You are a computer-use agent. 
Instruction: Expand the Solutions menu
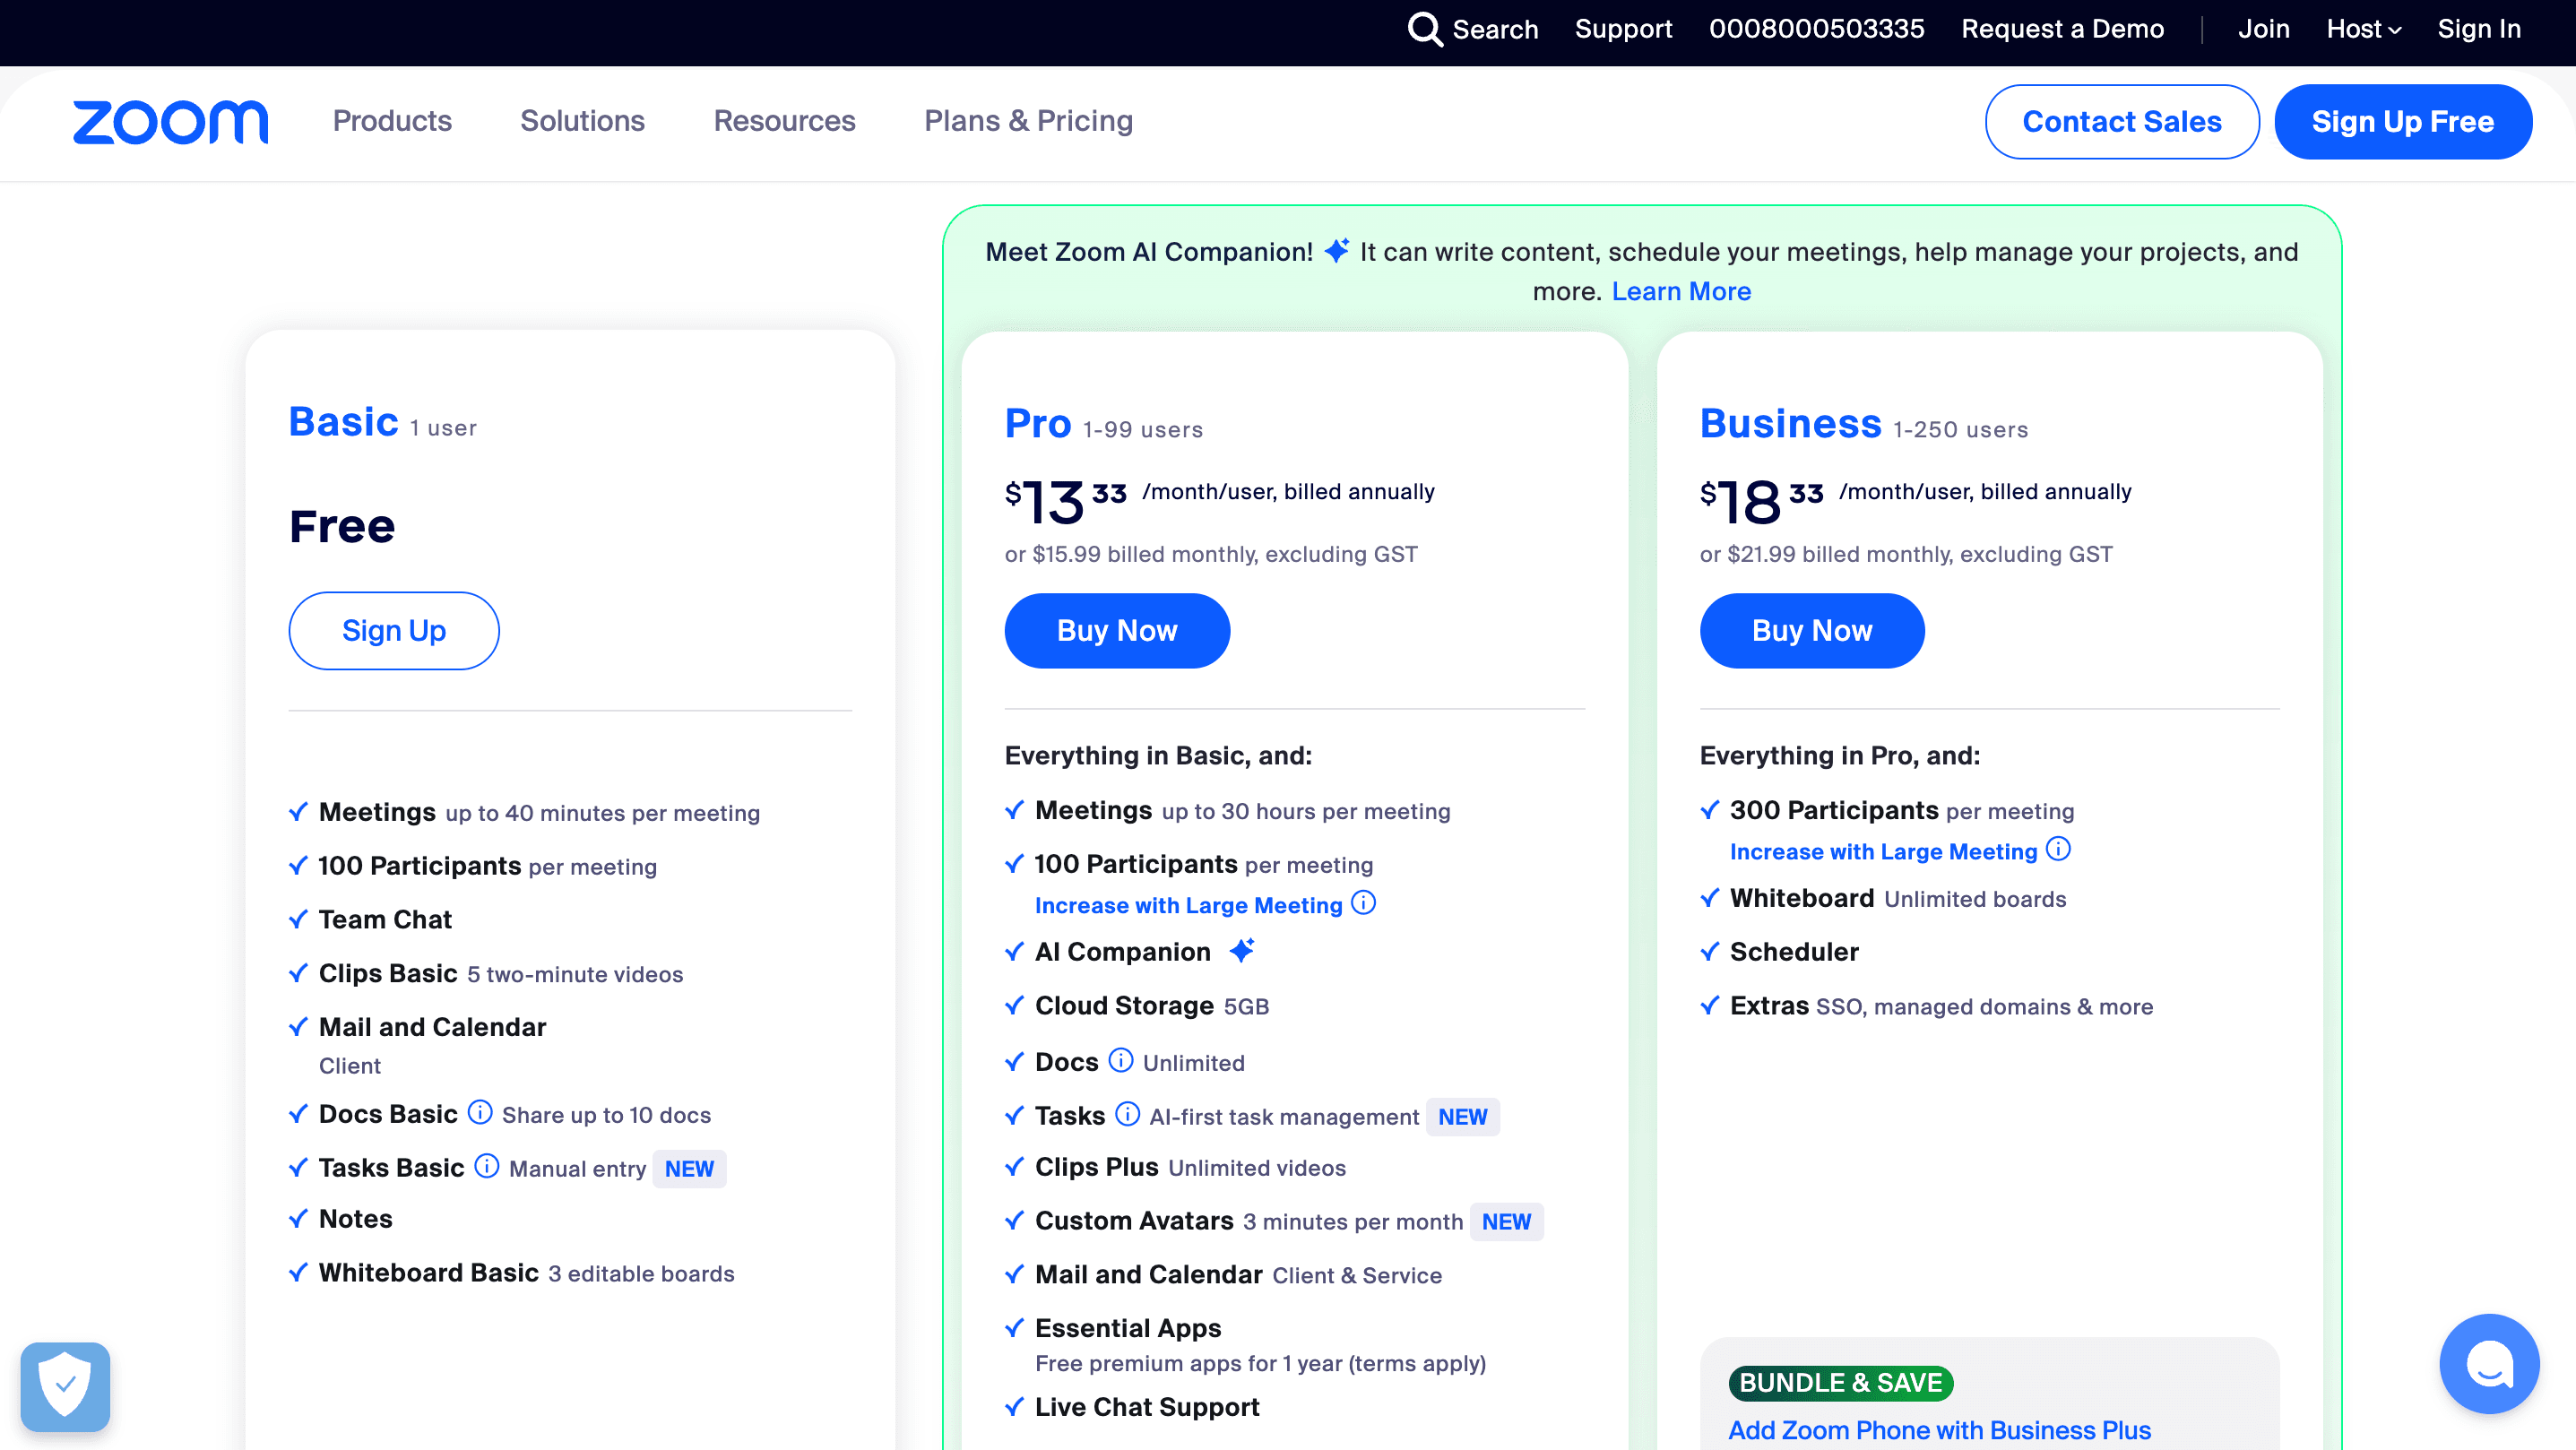click(582, 121)
